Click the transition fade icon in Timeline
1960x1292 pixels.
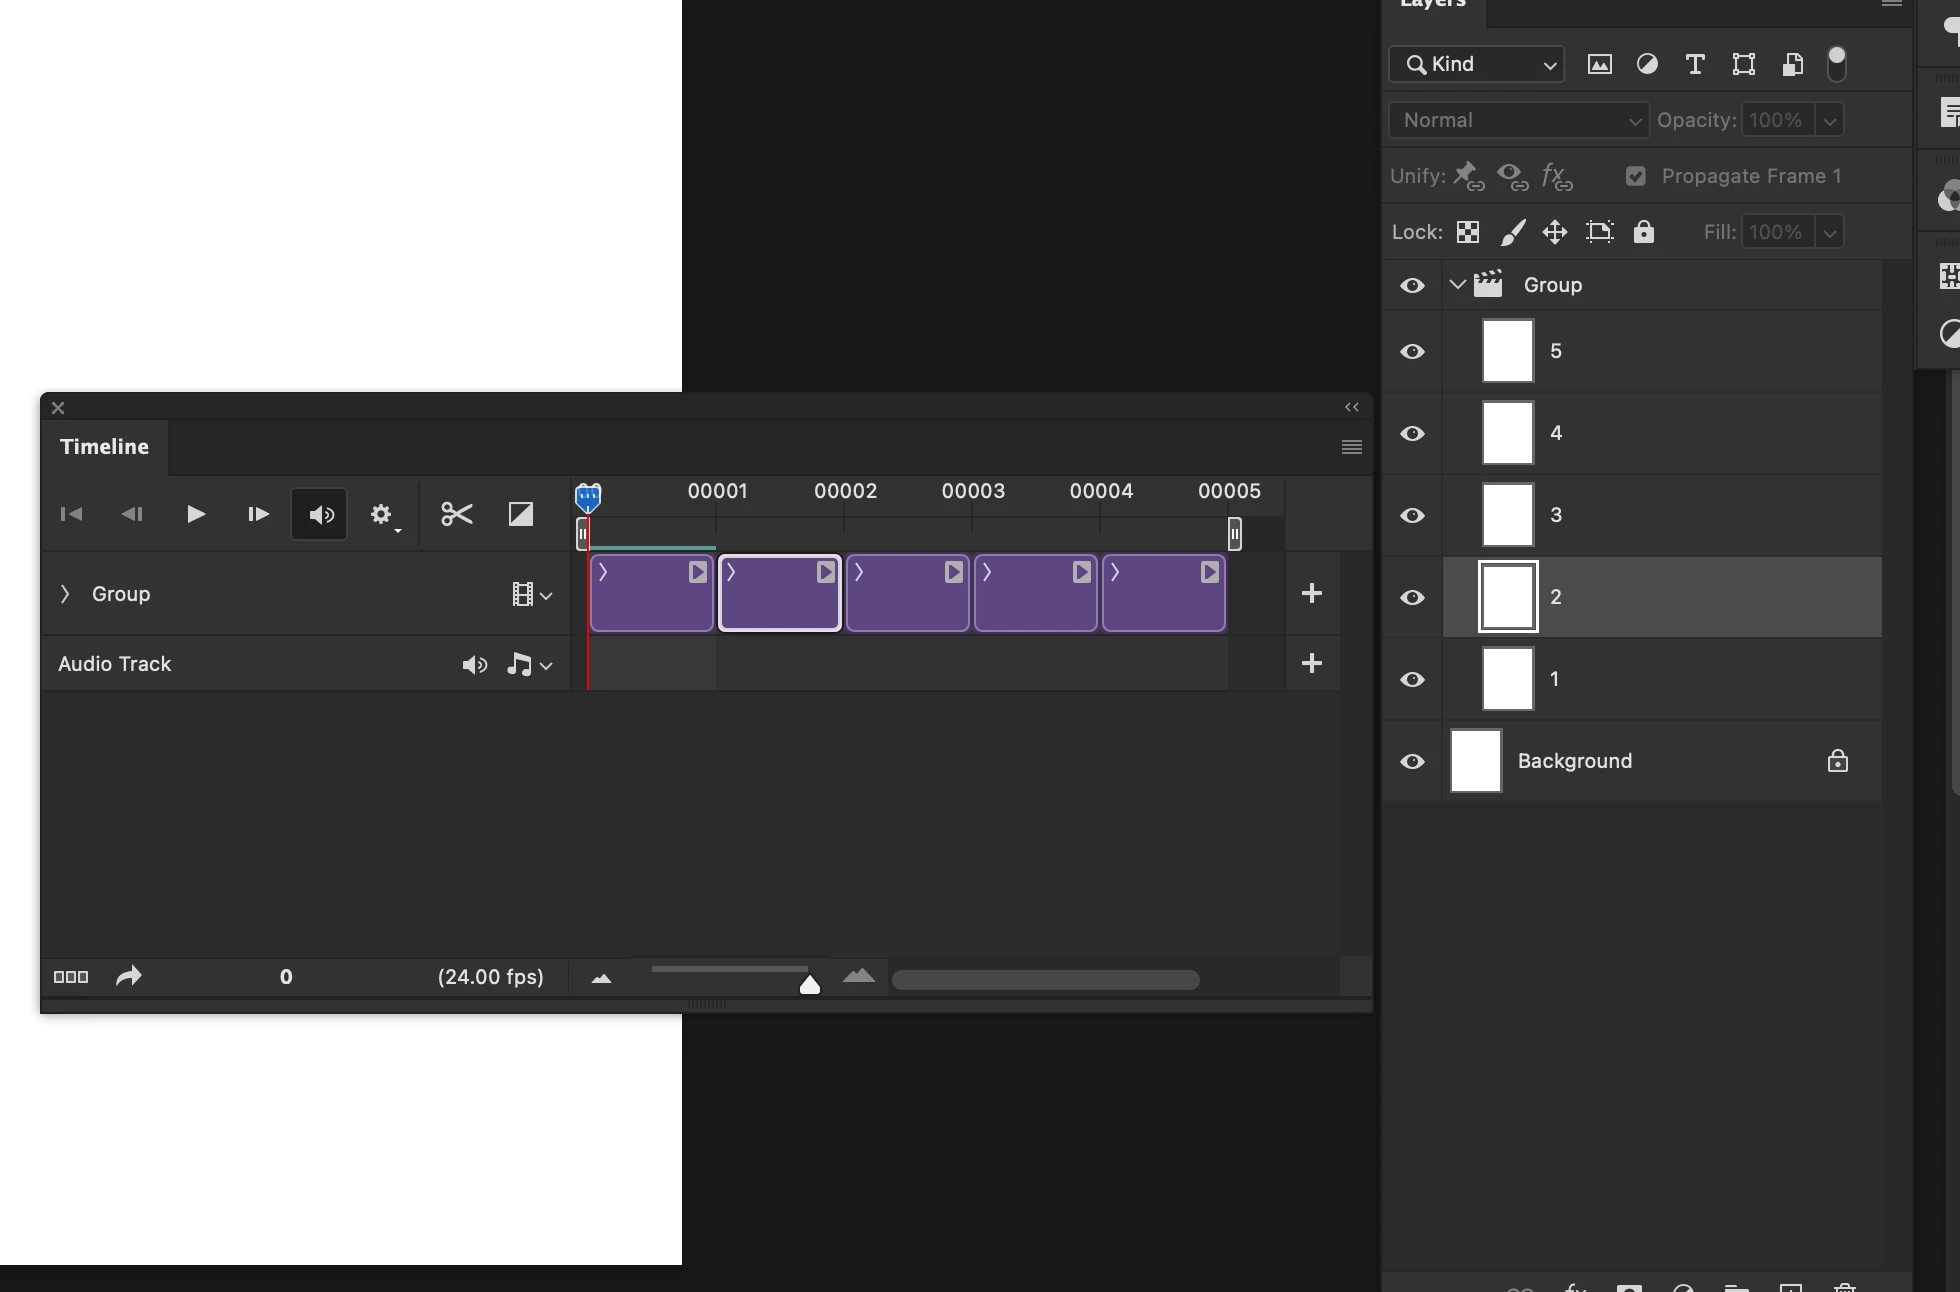pyautogui.click(x=521, y=514)
